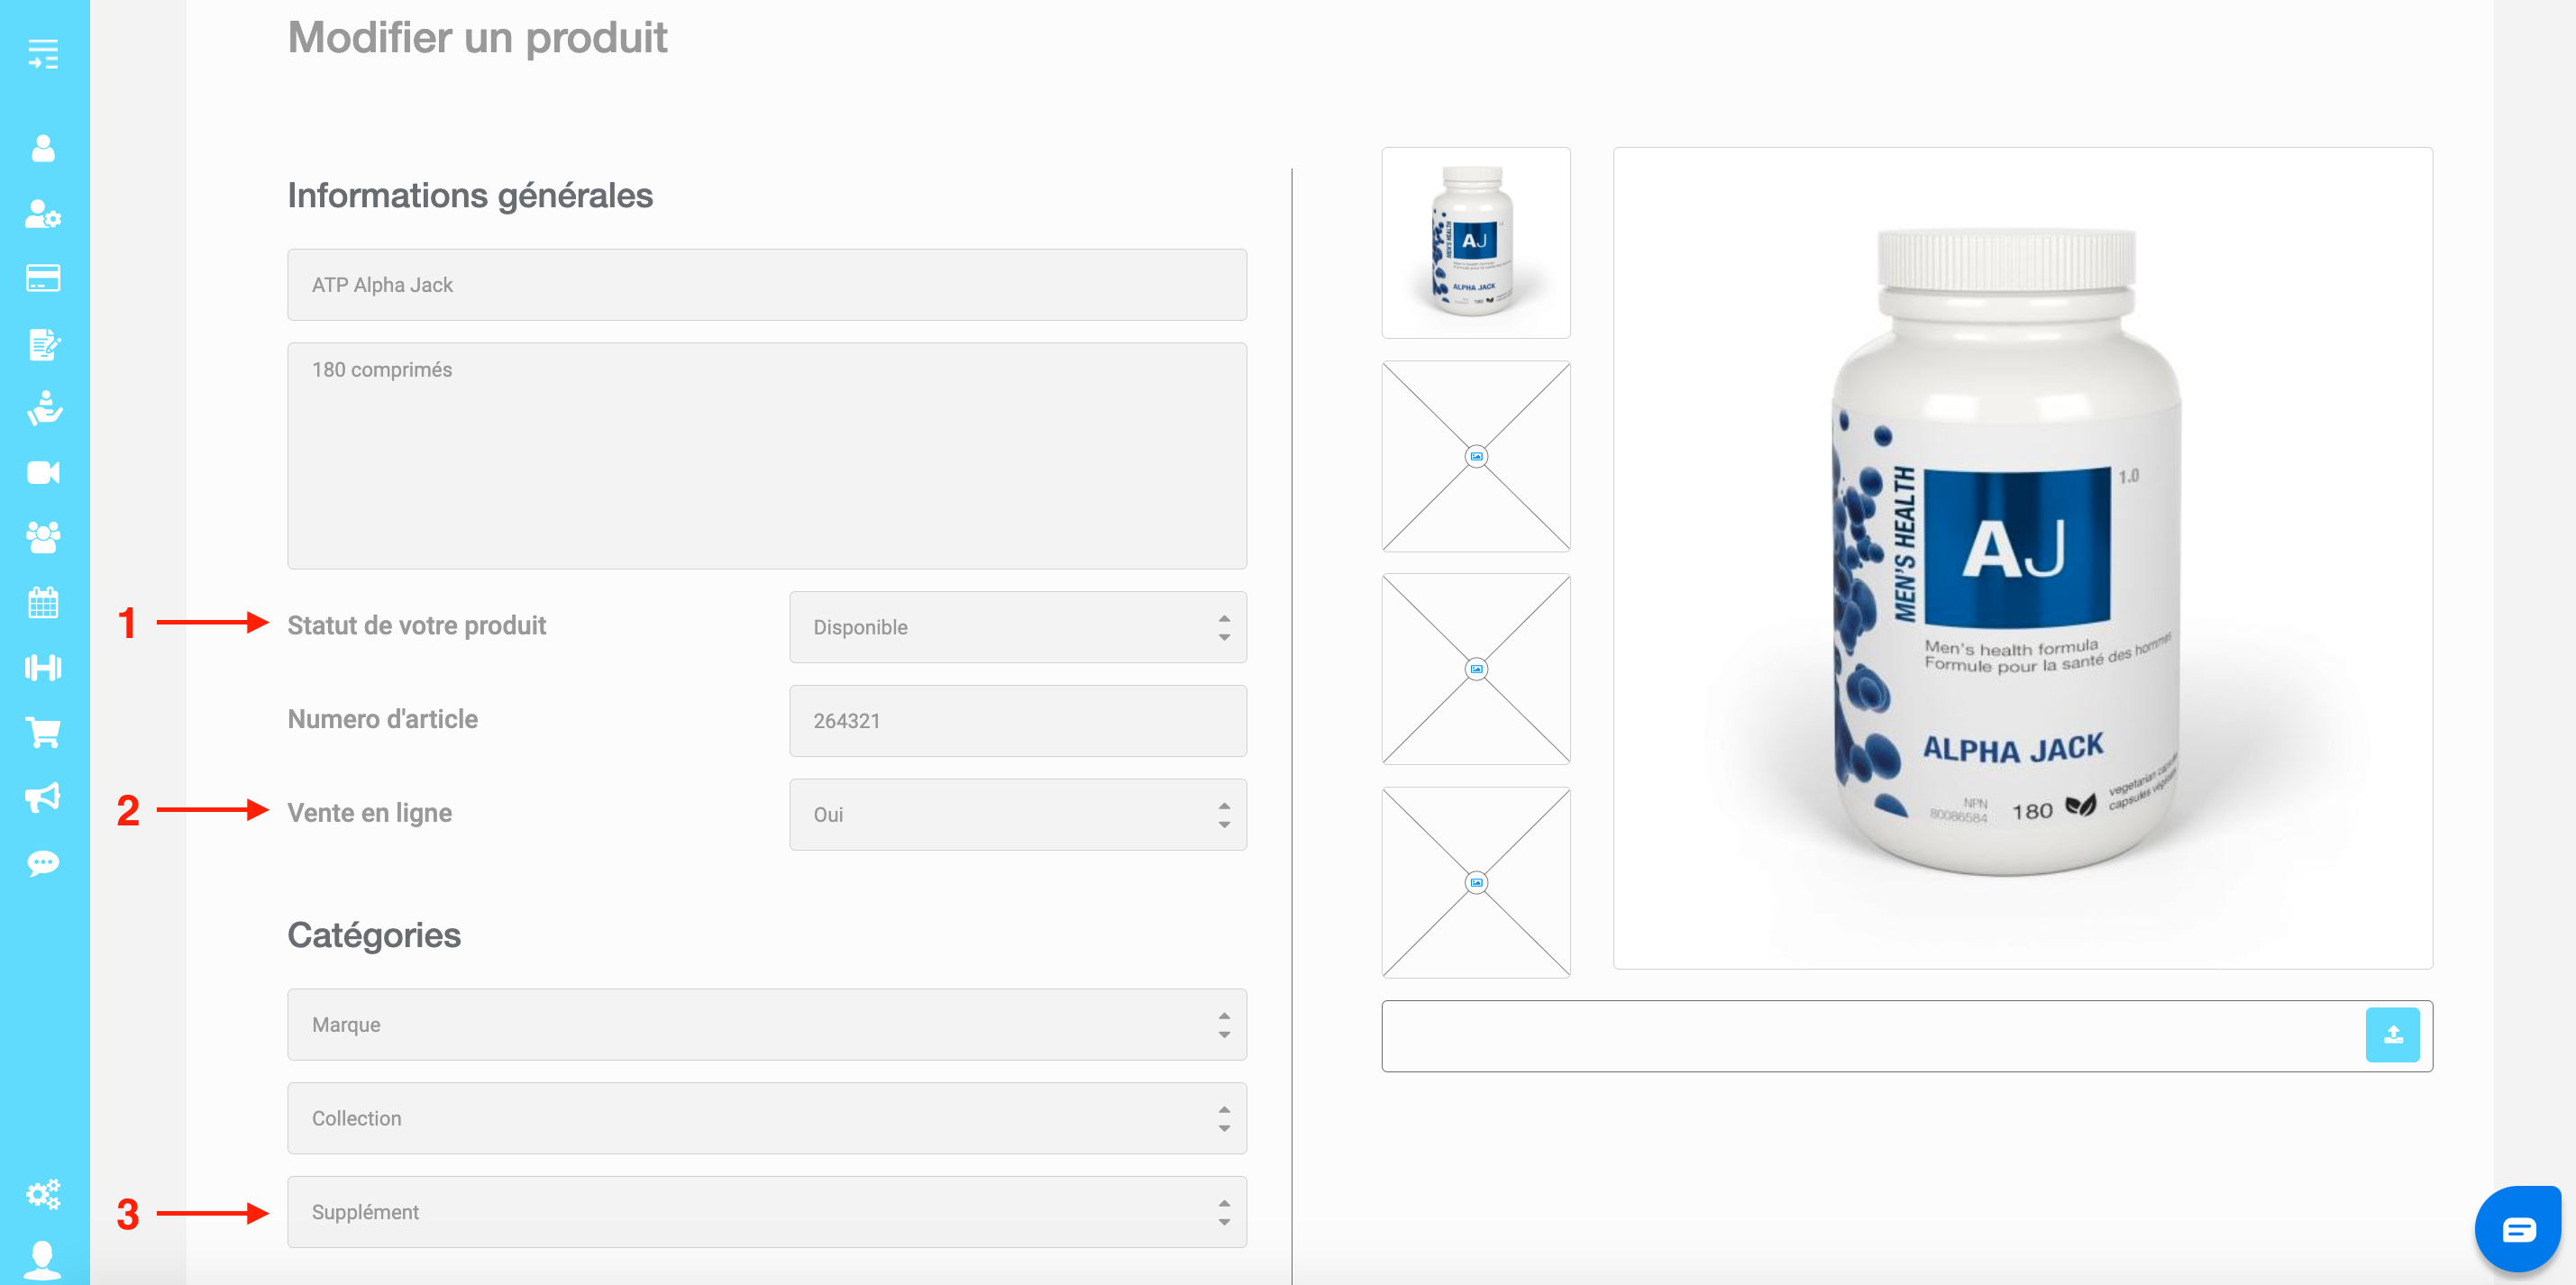Click the chat bubble messages sidebar icon
The height and width of the screenshot is (1285, 2576).
43,863
